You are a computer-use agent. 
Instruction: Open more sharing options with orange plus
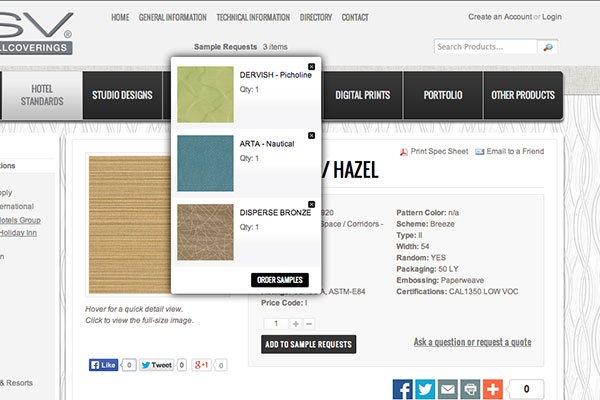(491, 390)
